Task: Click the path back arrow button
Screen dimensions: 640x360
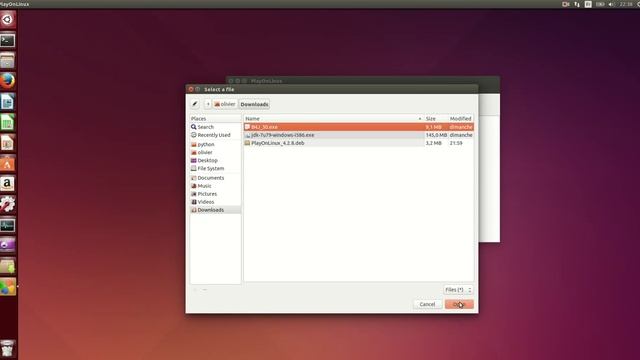Action: click(207, 104)
